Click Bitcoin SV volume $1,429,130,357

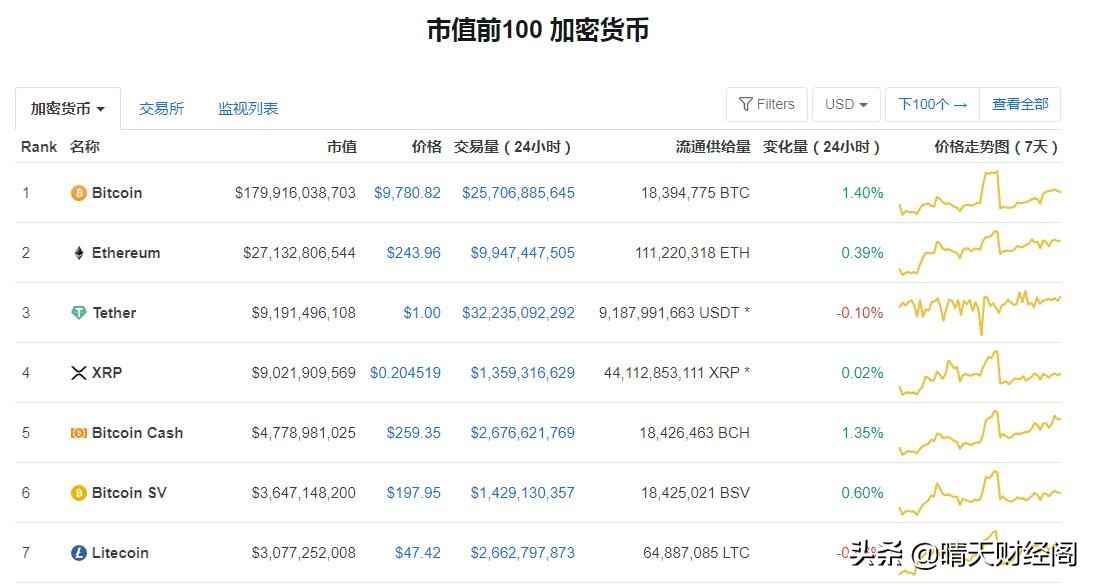point(522,493)
